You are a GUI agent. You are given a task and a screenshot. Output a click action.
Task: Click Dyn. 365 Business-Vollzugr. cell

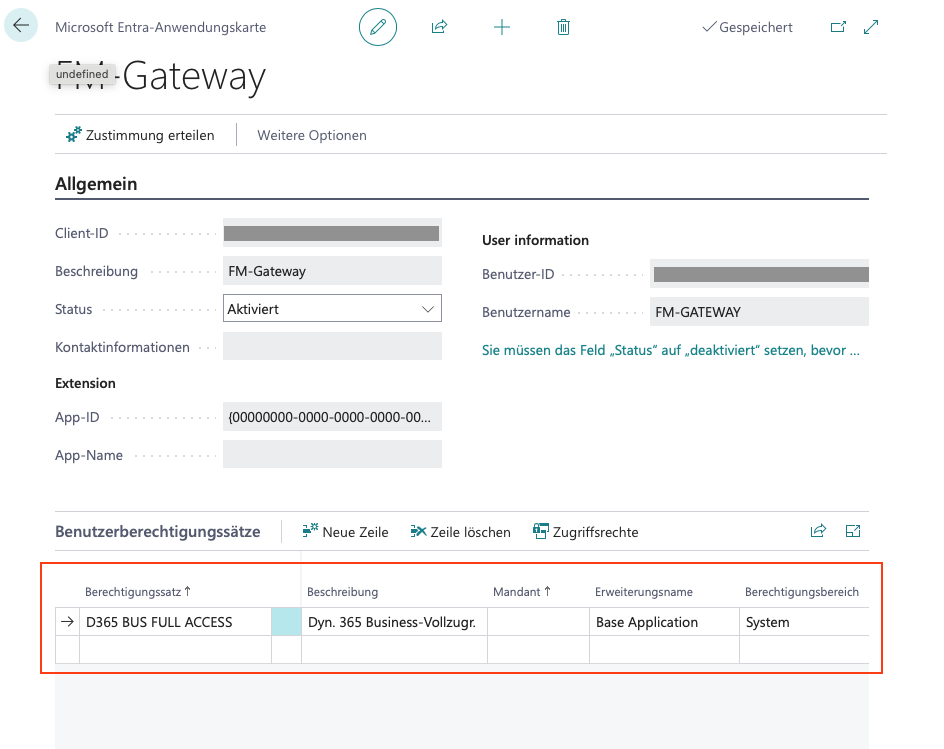(x=394, y=622)
